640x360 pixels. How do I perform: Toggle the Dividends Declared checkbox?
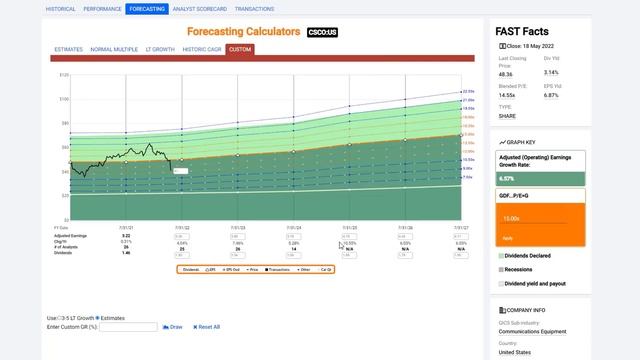[x=501, y=256]
